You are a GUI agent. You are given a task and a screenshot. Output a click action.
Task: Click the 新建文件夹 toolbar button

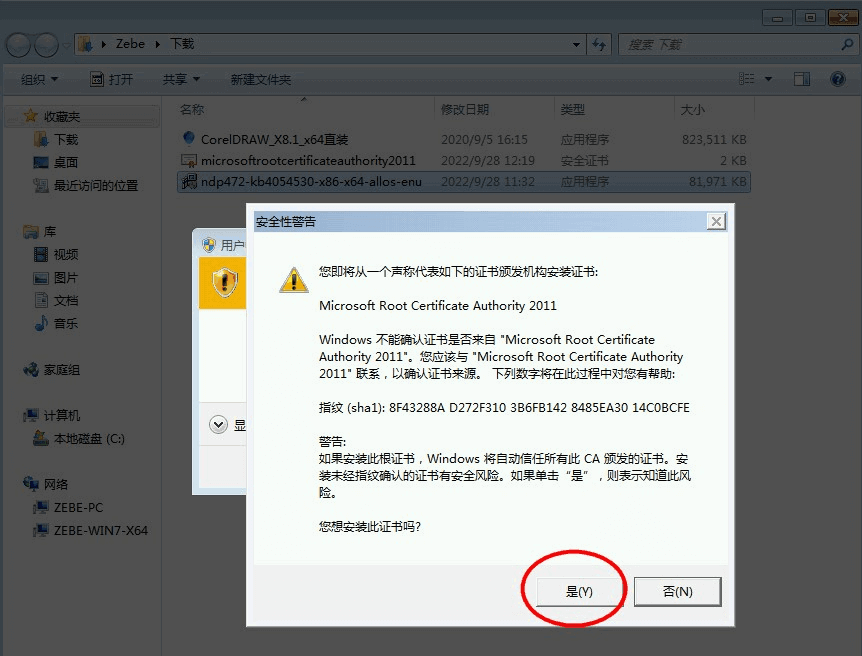pyautogui.click(x=260, y=79)
